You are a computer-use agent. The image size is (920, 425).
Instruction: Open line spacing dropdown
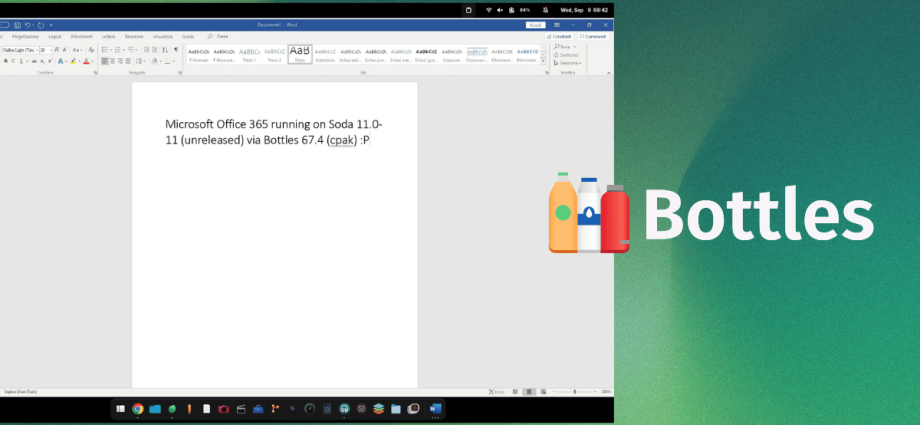[140, 61]
